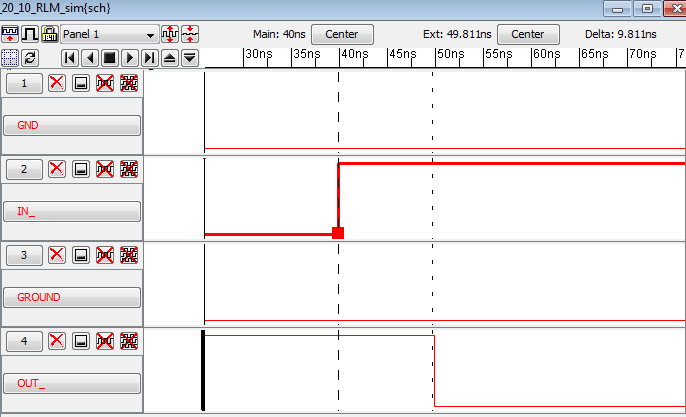Center the Main cursor at 40ns
The height and width of the screenshot is (417, 686).
click(x=342, y=34)
